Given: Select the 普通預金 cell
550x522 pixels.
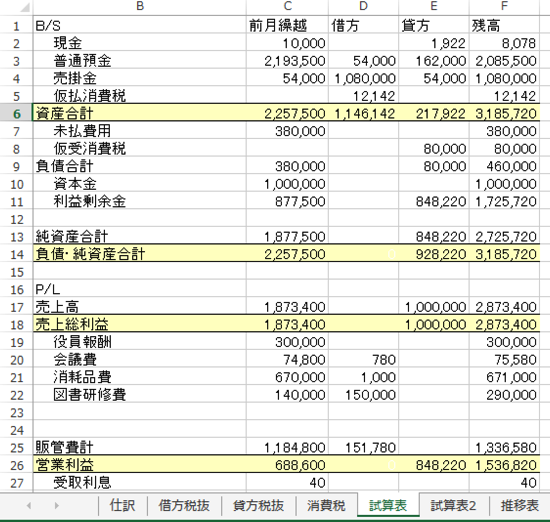Looking at the screenshot, I should [140, 60].
